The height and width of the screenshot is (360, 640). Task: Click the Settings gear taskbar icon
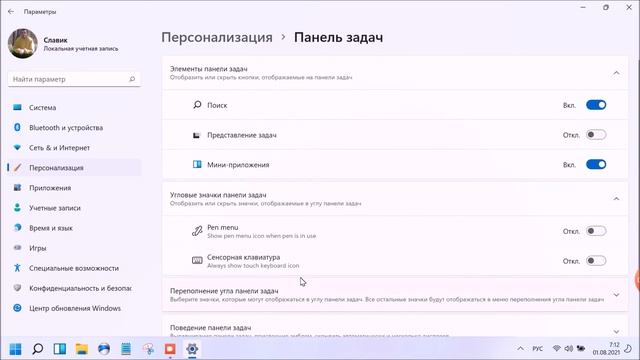pos(192,349)
